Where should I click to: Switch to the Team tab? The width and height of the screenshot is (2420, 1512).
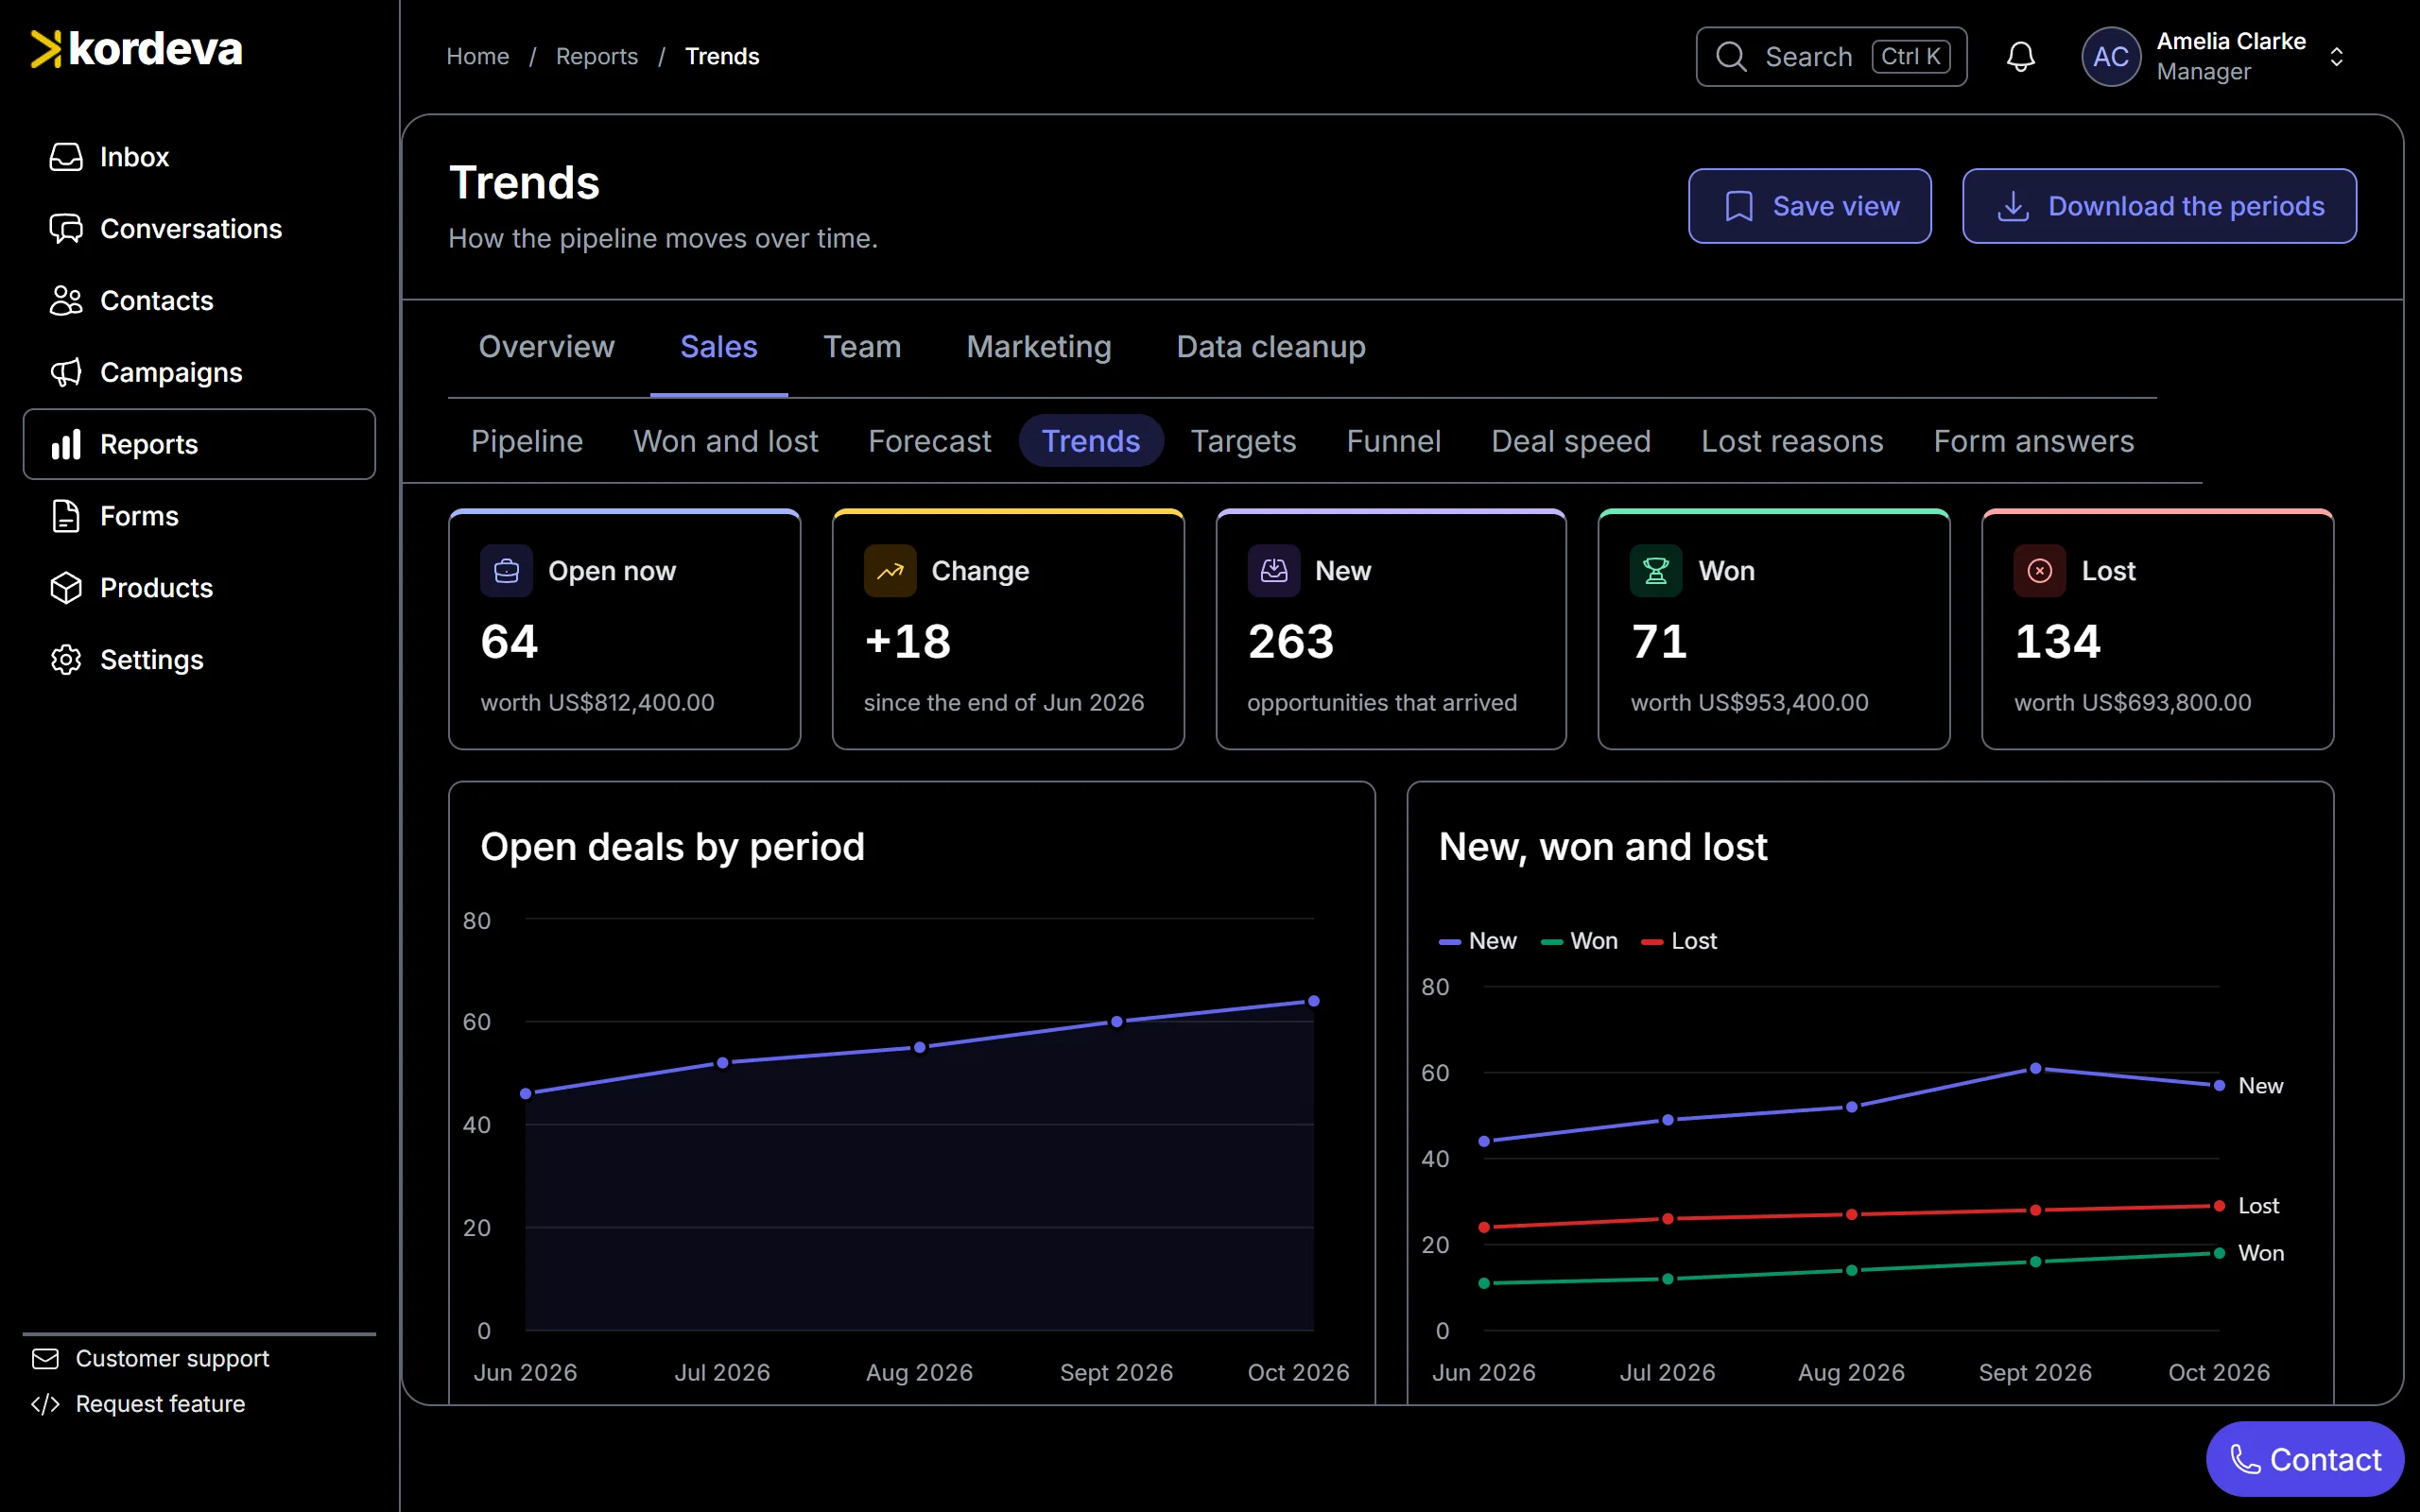pos(862,347)
